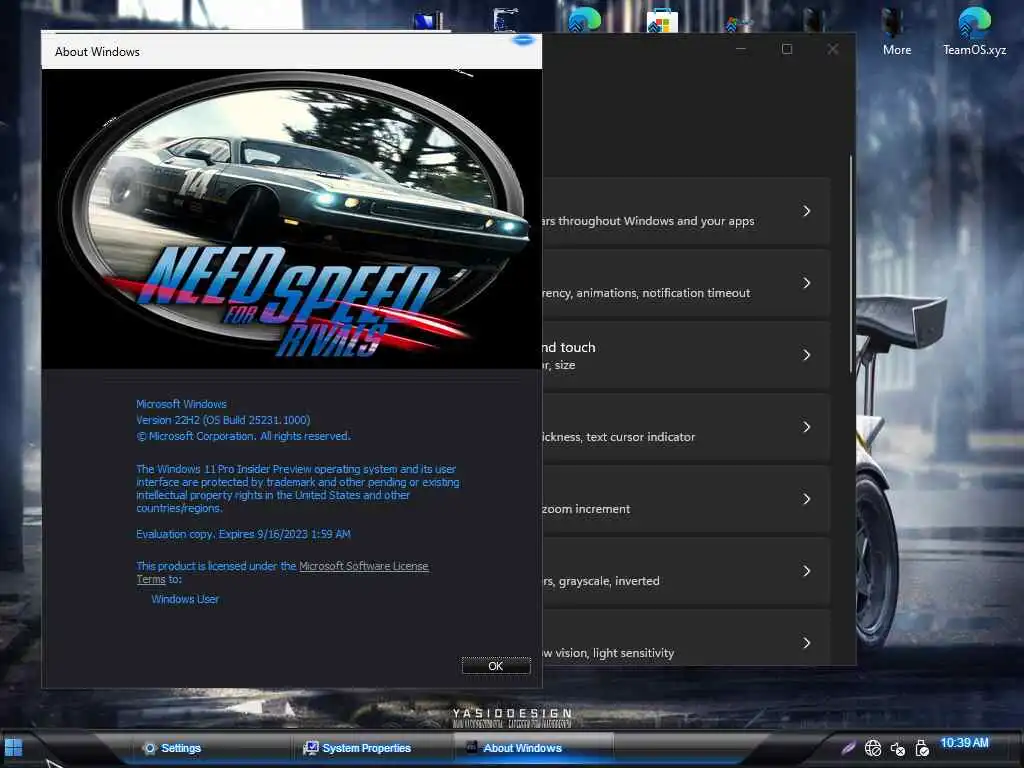Click the 'About Windows' dialog title bar
1024x768 pixels.
tap(292, 51)
